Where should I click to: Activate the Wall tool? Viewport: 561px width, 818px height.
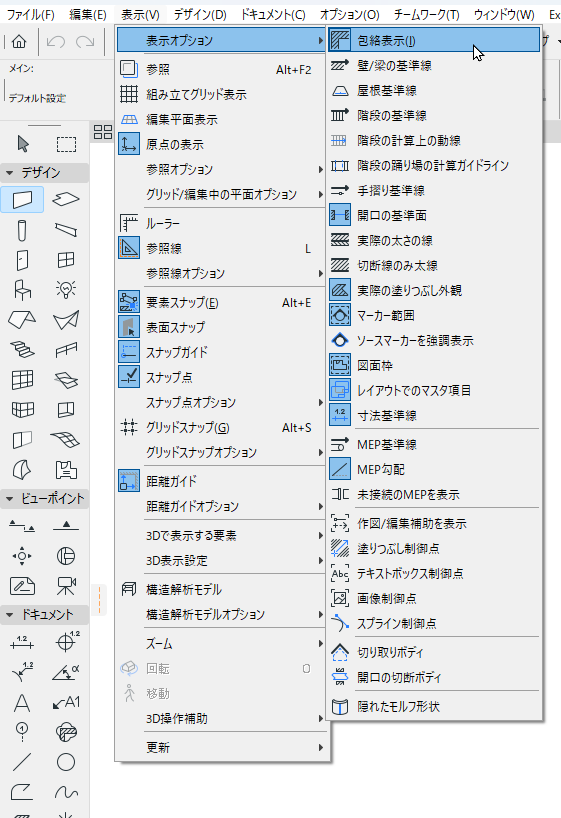tap(22, 200)
